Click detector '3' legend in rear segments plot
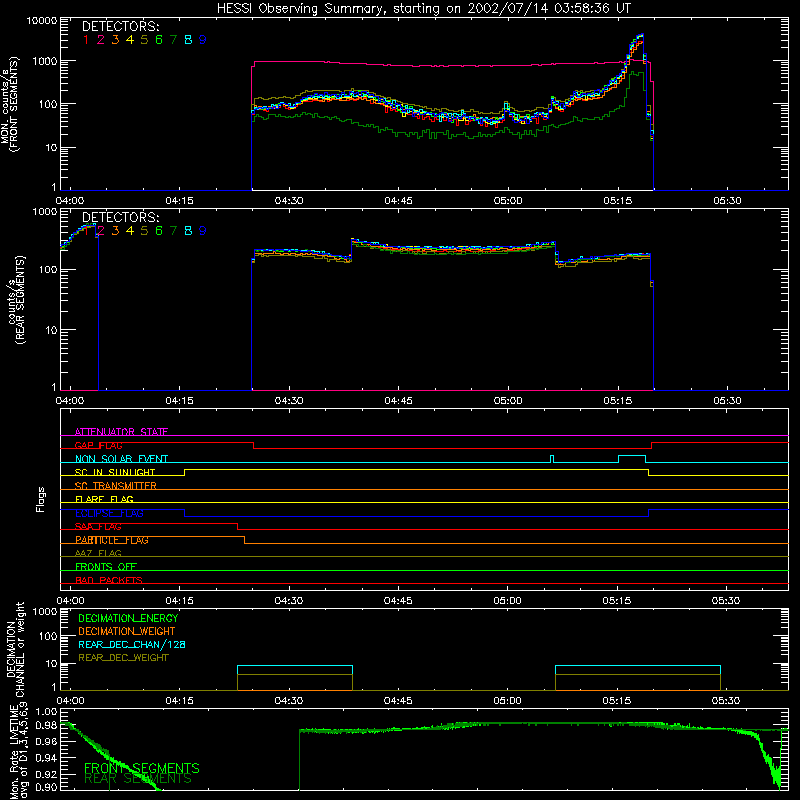 pos(115,231)
